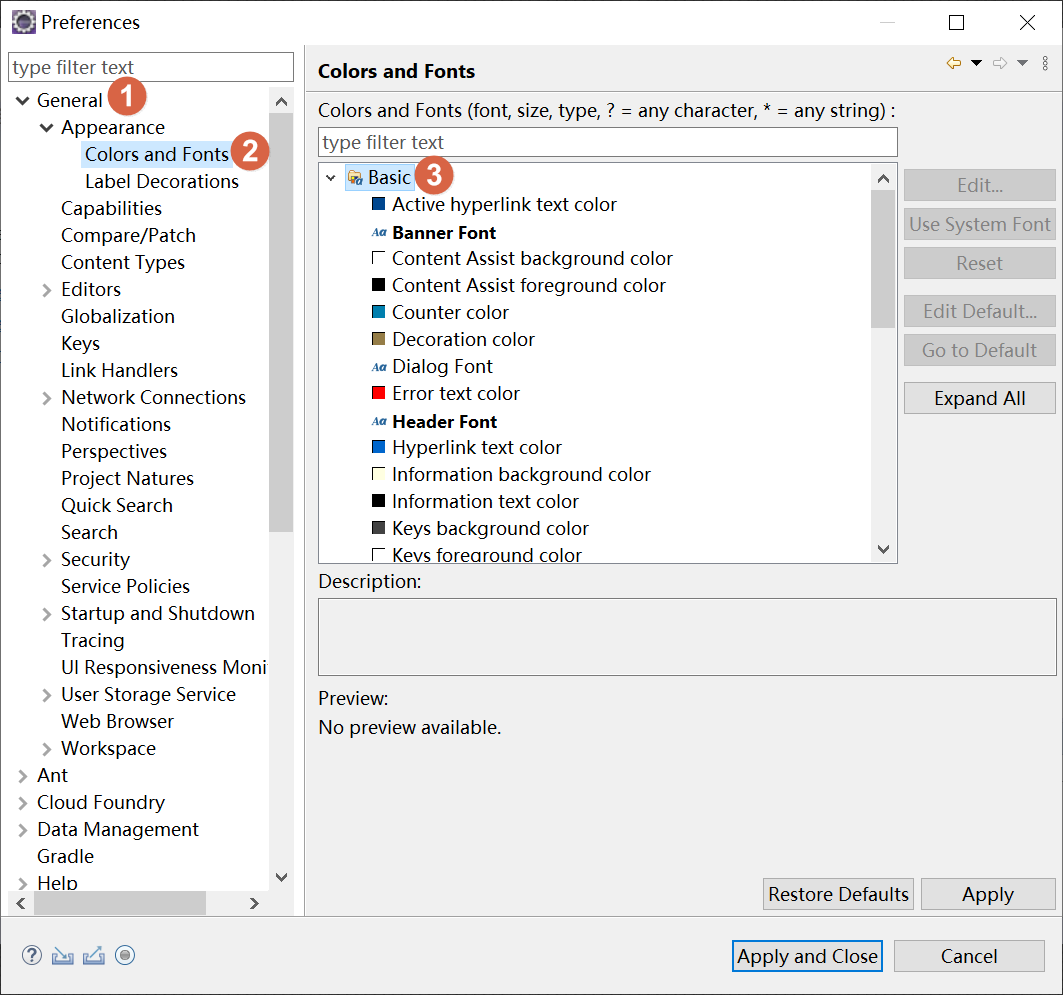The height and width of the screenshot is (995, 1063).
Task: Open the three-dot view menu icon
Action: coord(1045,64)
